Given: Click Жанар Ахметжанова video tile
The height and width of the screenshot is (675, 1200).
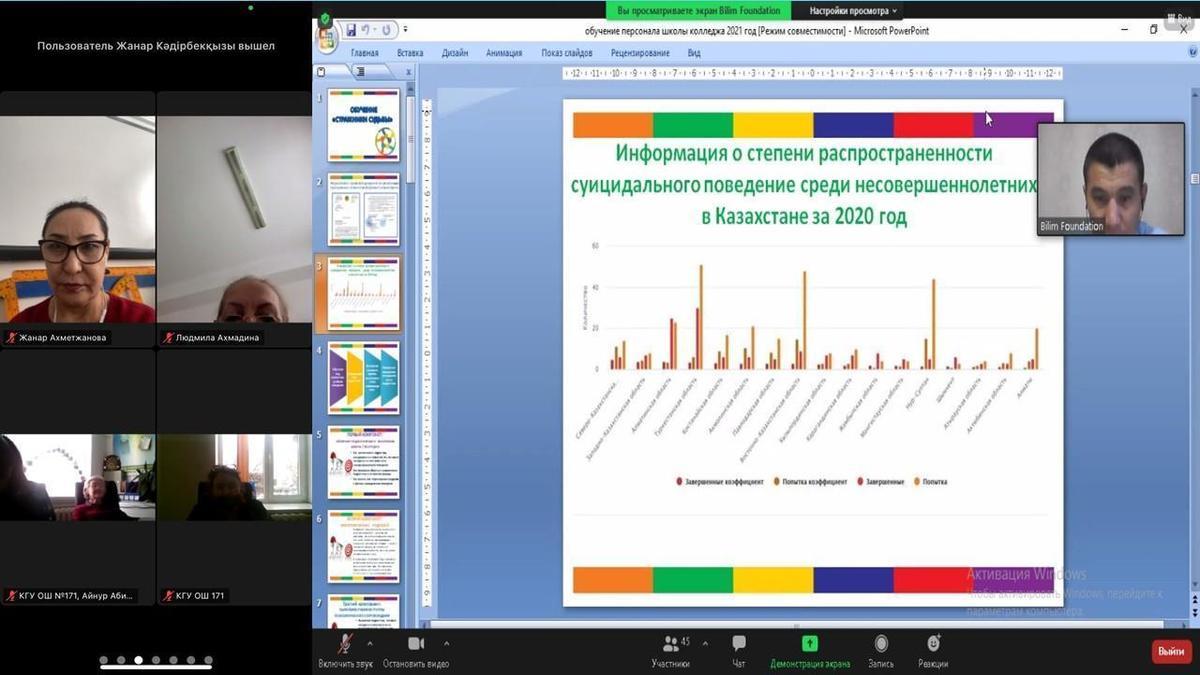Looking at the screenshot, I should [78, 220].
